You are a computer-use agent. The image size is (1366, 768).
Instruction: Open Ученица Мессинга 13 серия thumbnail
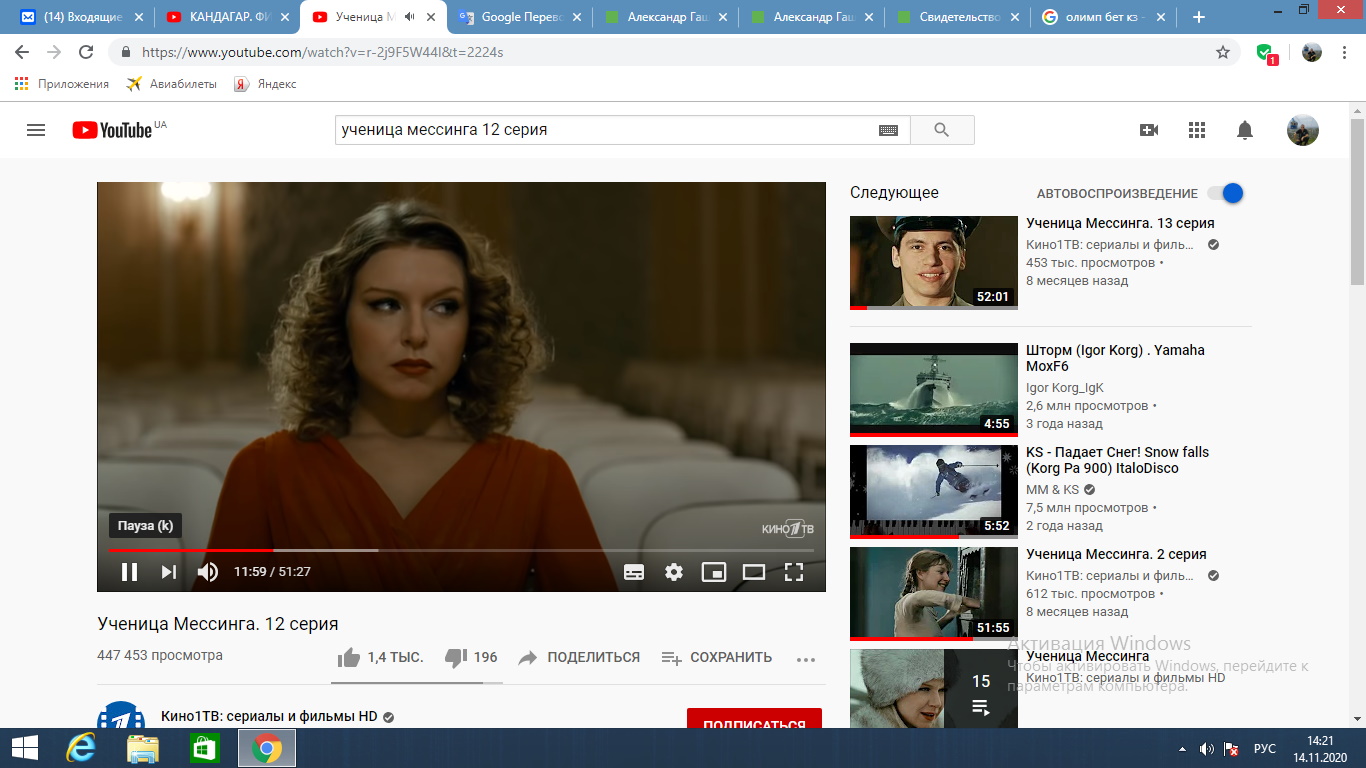click(933, 263)
